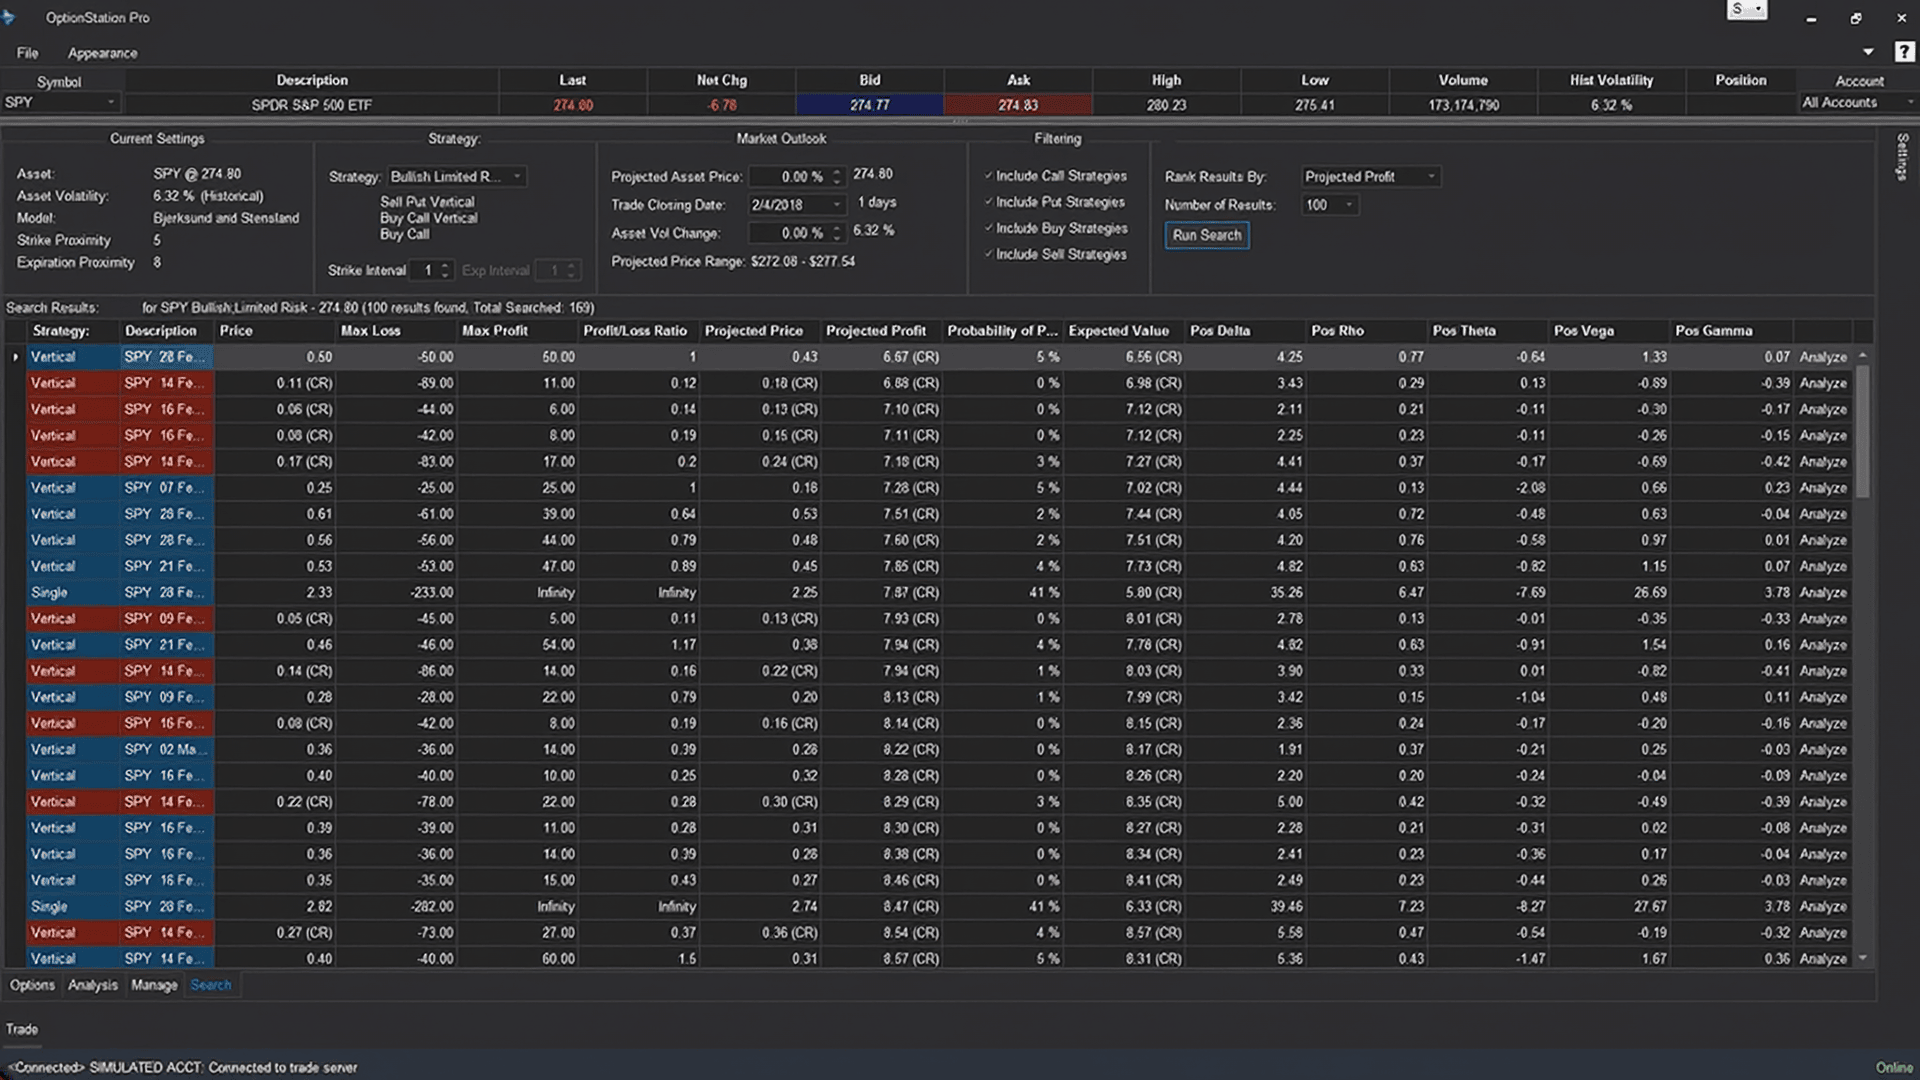This screenshot has height=1080, width=1920.
Task: Click the OptionStation Pro app logo icon
Action: coord(9,17)
